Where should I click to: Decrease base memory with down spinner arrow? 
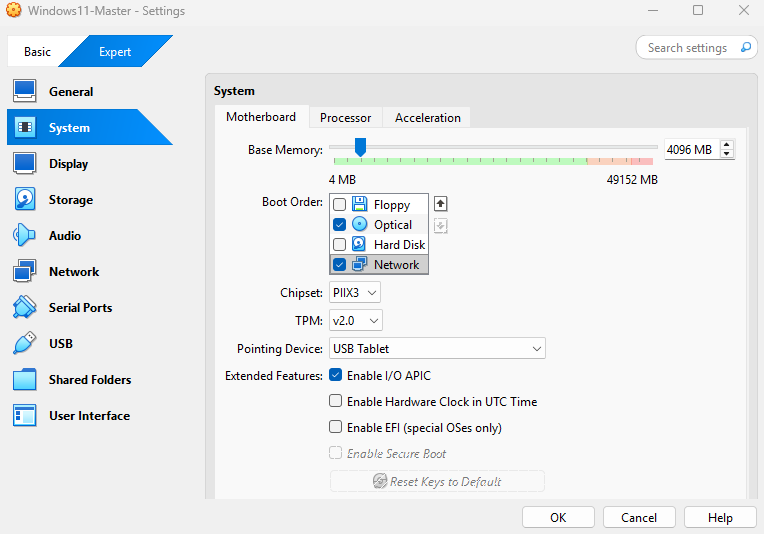pyautogui.click(x=726, y=153)
